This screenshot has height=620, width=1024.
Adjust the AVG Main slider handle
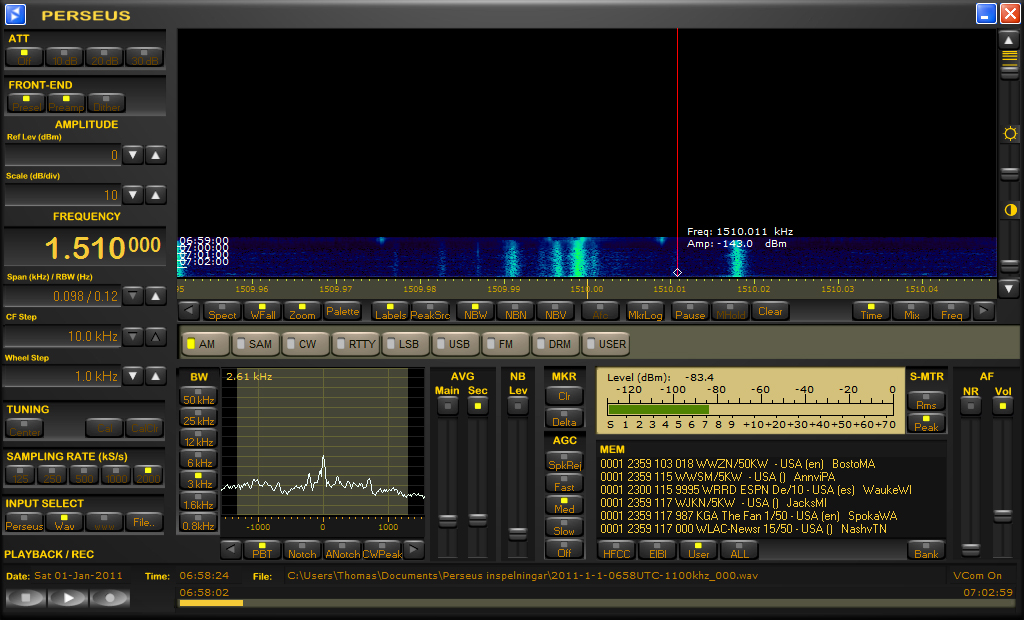pos(447,520)
